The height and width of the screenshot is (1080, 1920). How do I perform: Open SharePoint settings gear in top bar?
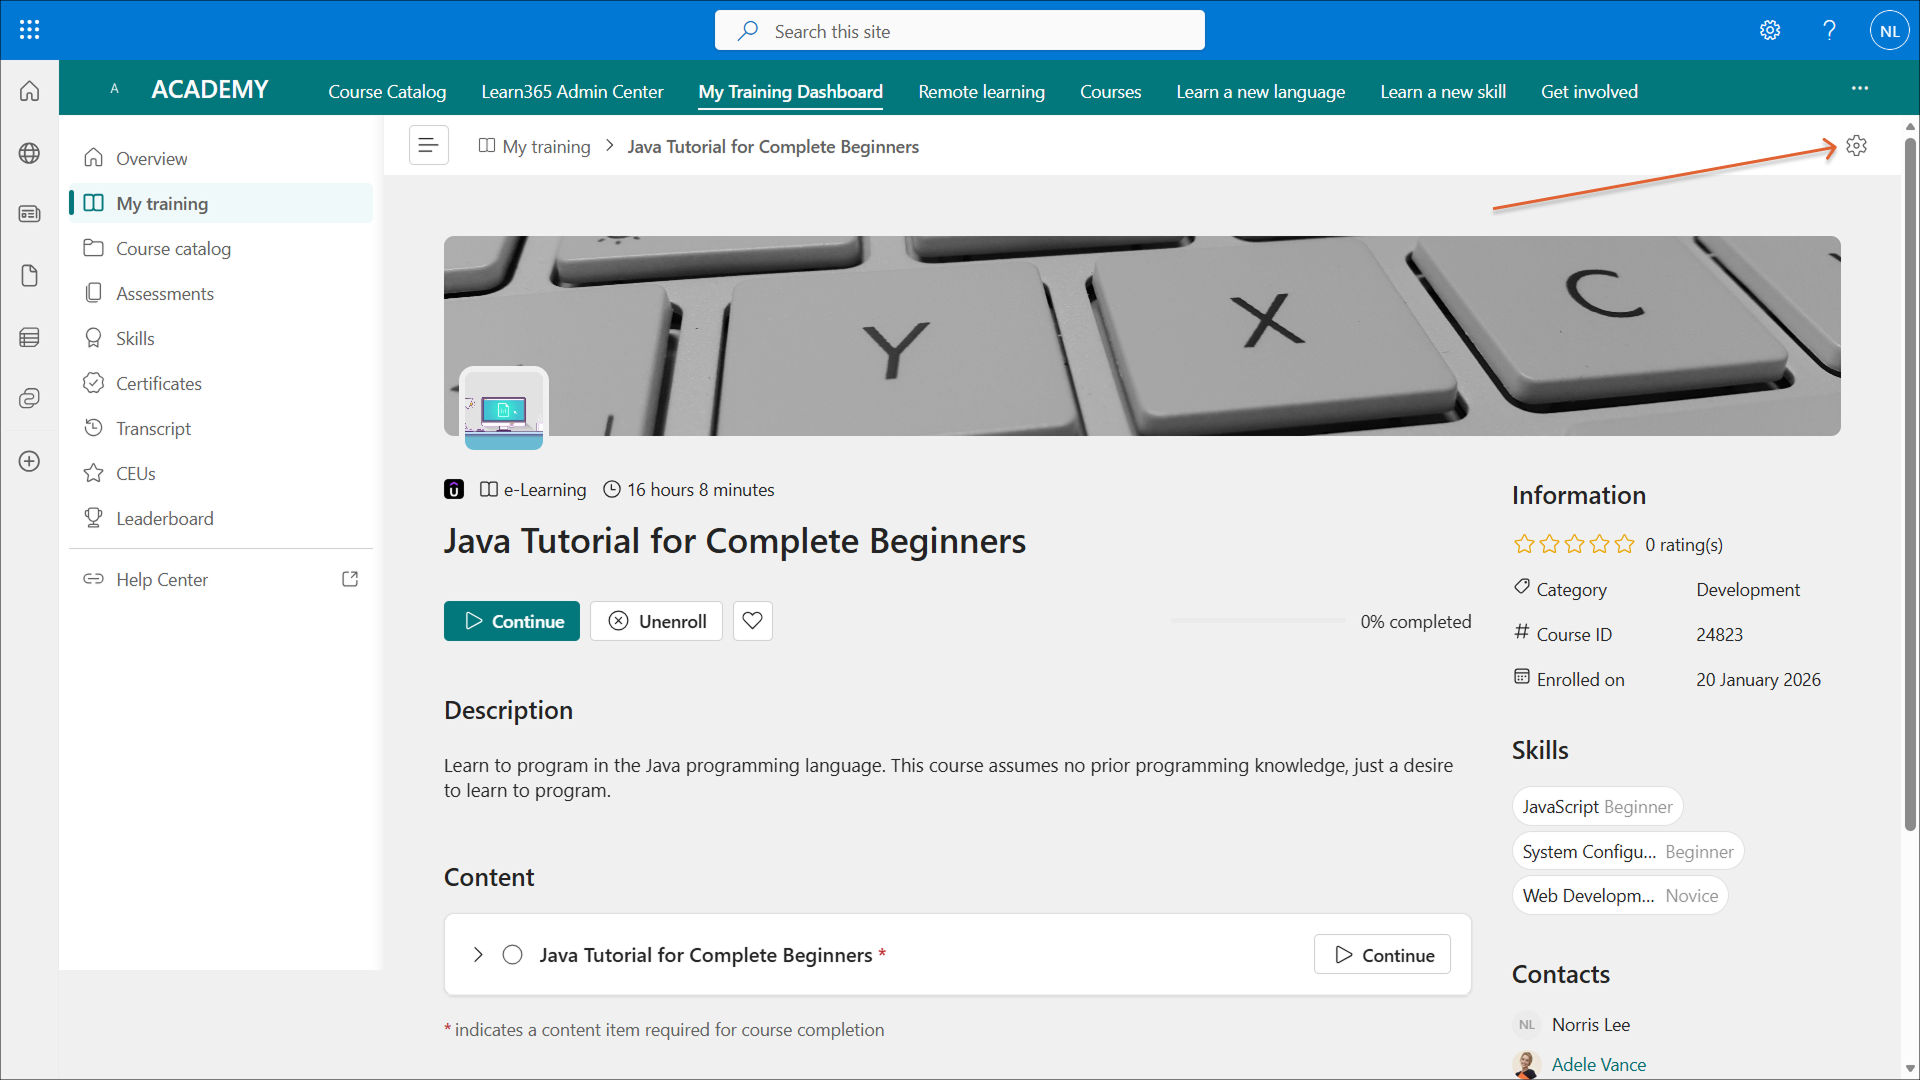(x=1770, y=30)
